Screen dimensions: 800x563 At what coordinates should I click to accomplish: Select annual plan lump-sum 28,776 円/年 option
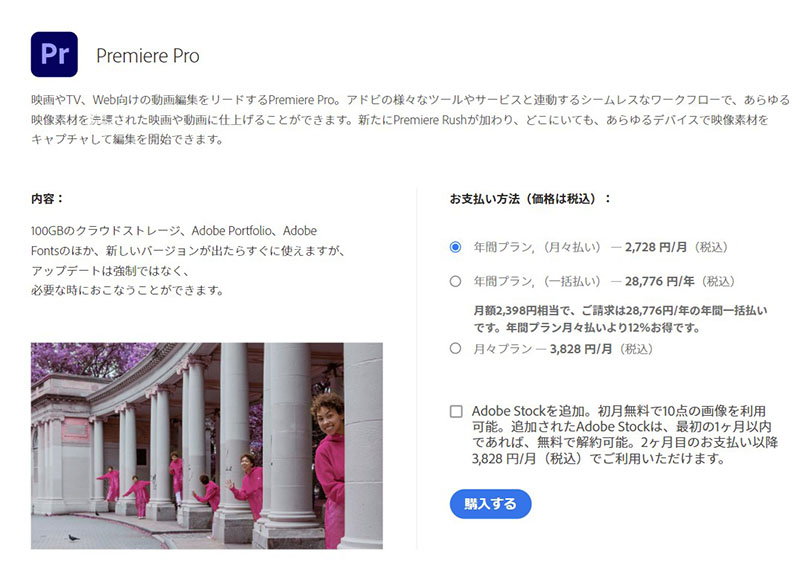(x=455, y=281)
